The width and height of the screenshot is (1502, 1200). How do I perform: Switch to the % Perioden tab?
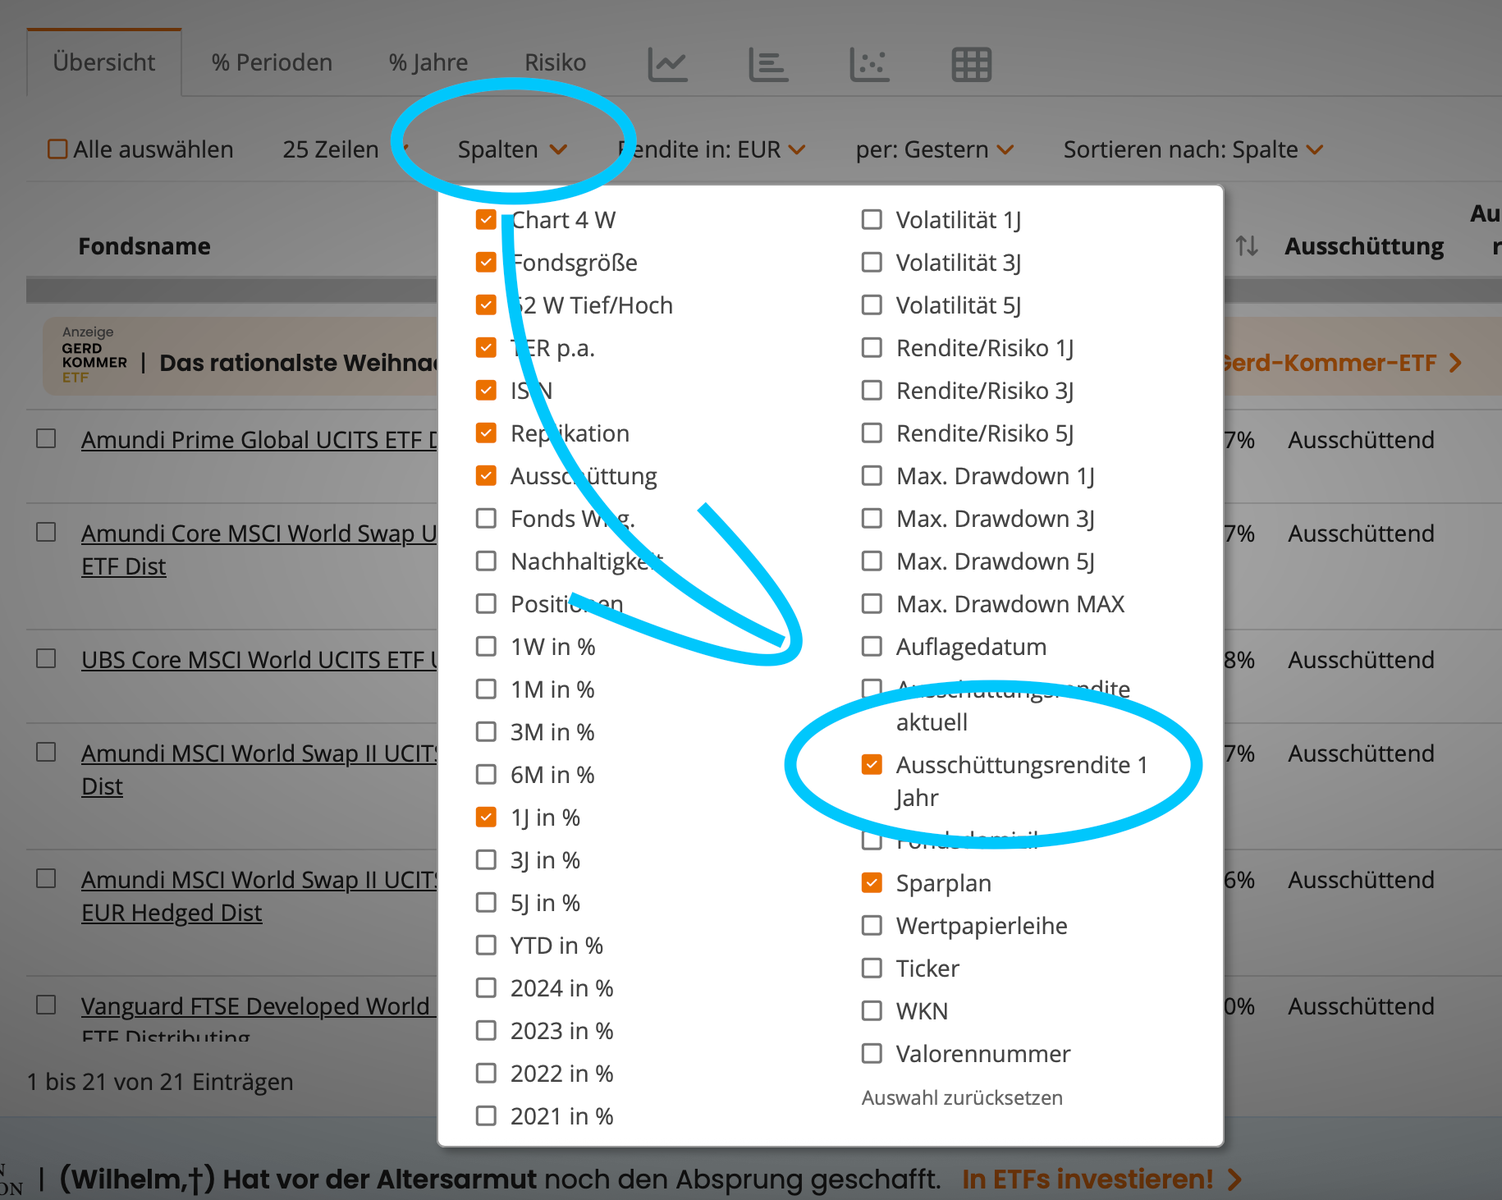click(x=272, y=63)
